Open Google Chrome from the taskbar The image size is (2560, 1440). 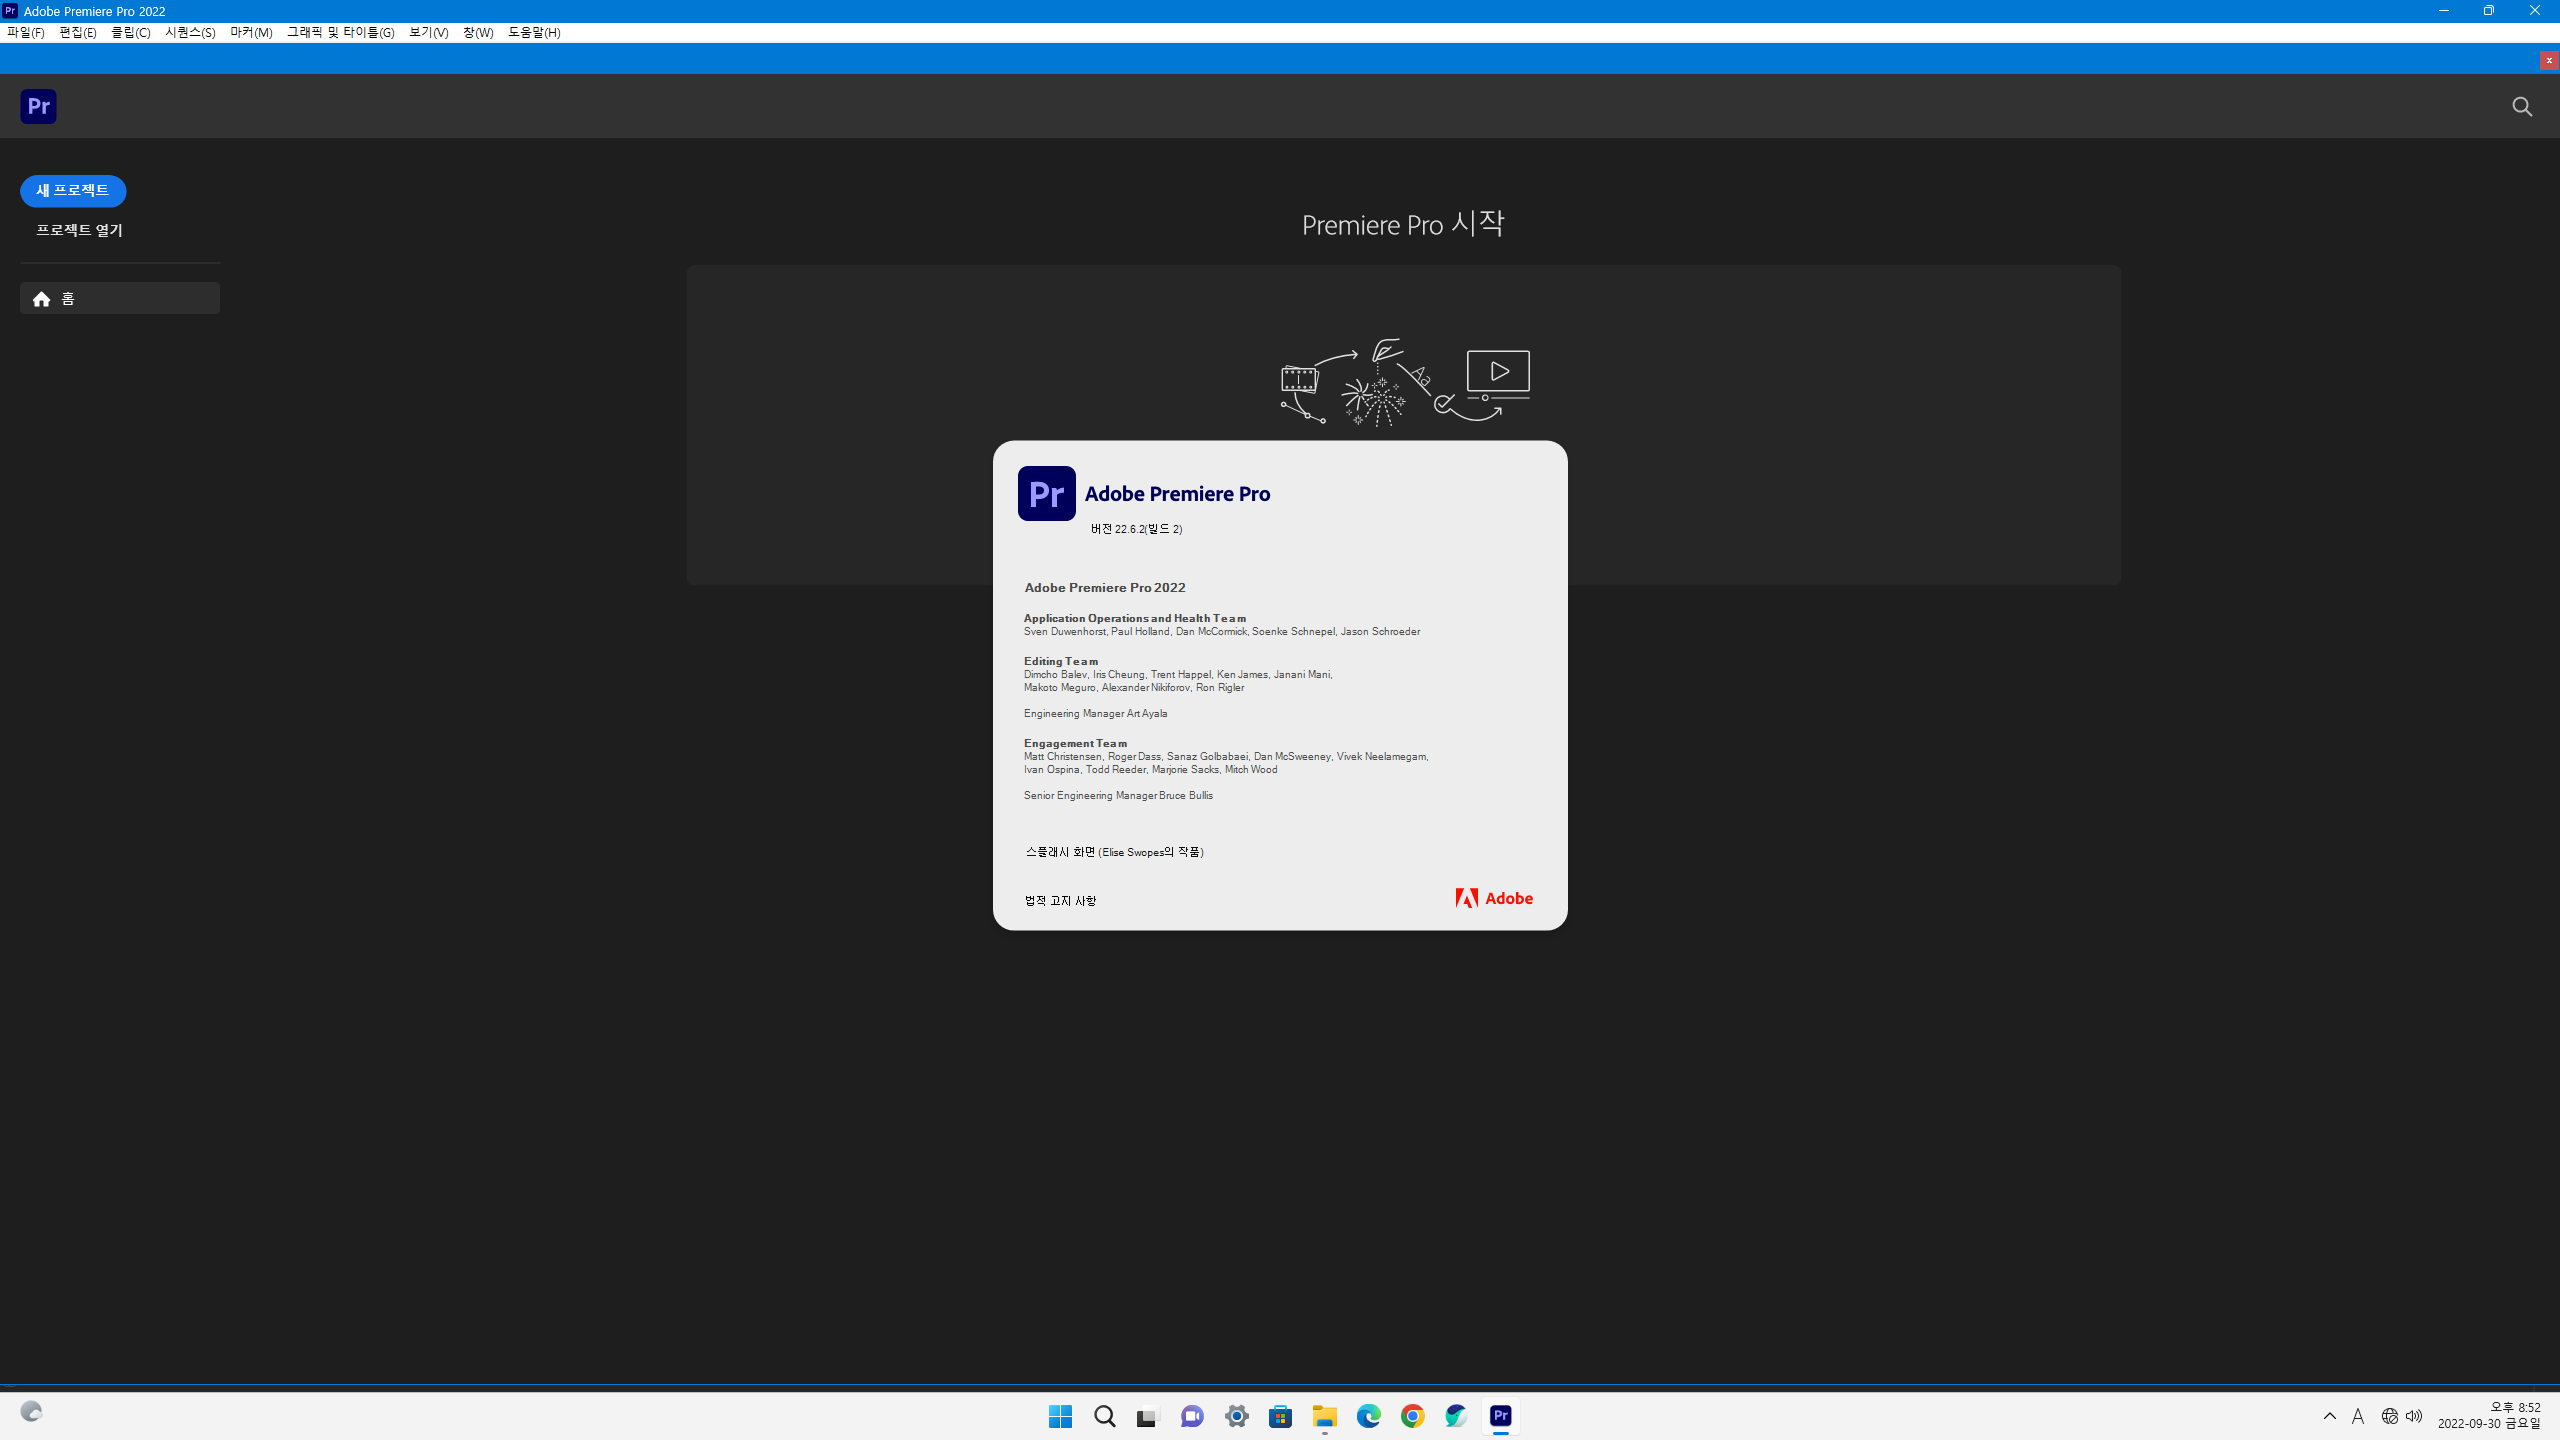[x=1412, y=1416]
